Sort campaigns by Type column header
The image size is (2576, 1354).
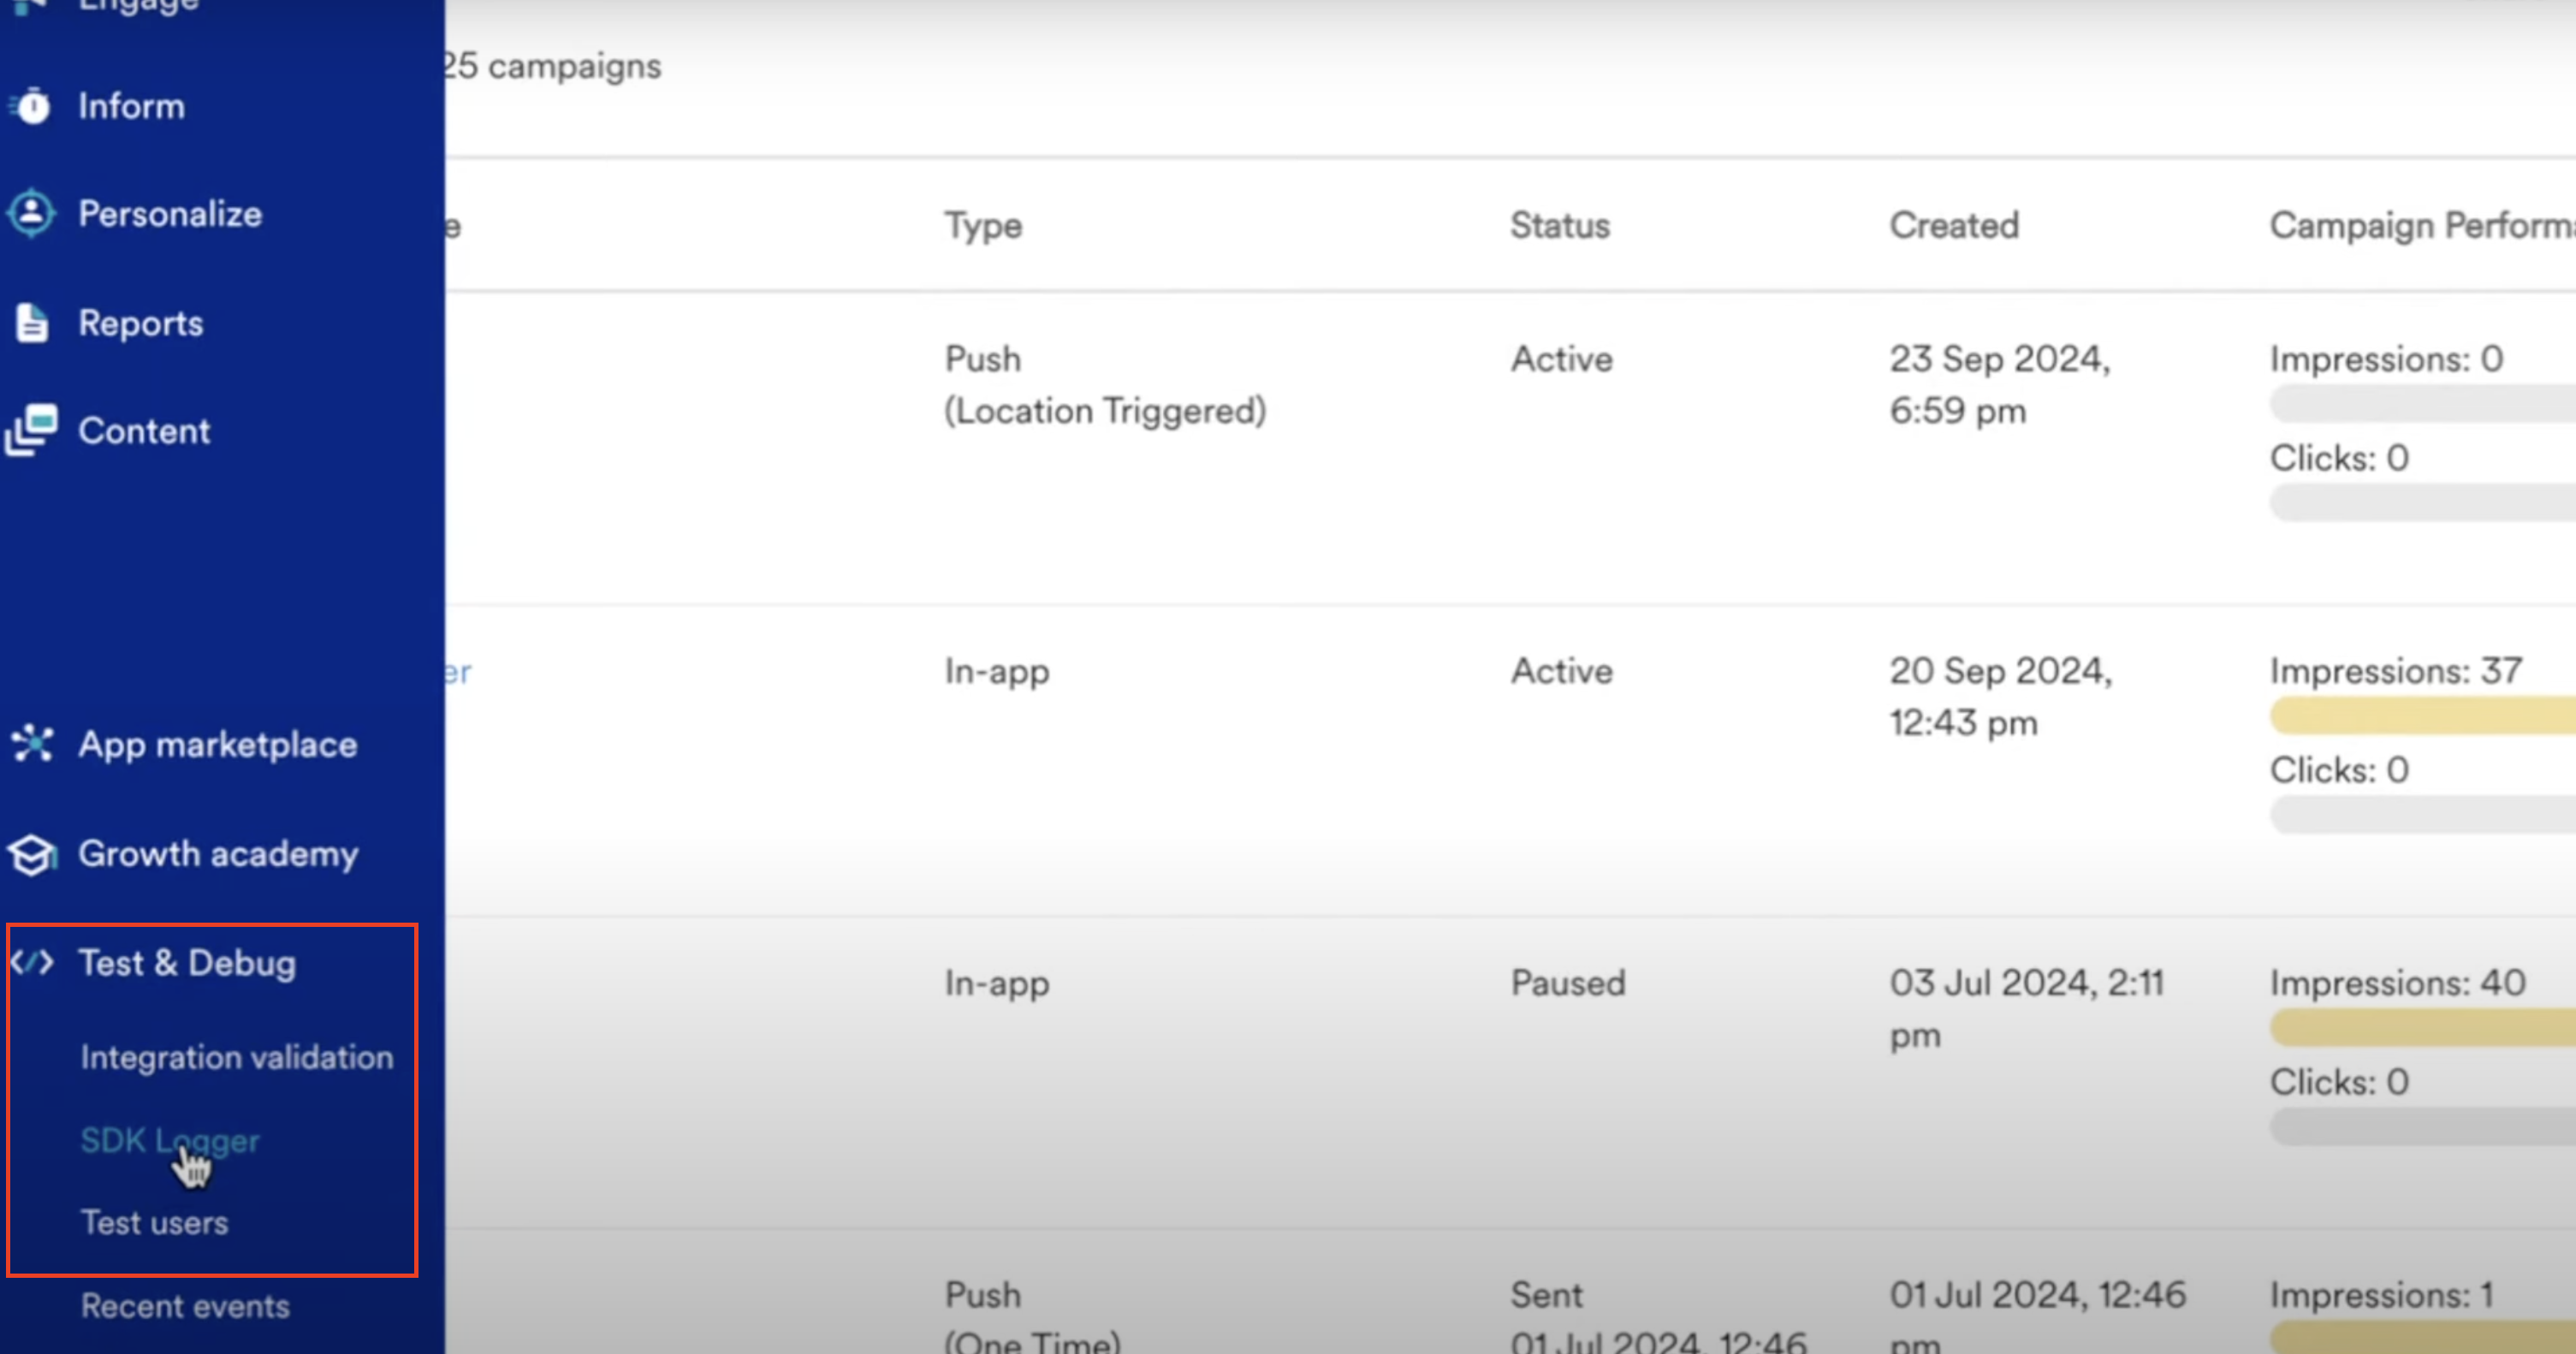tap(983, 226)
